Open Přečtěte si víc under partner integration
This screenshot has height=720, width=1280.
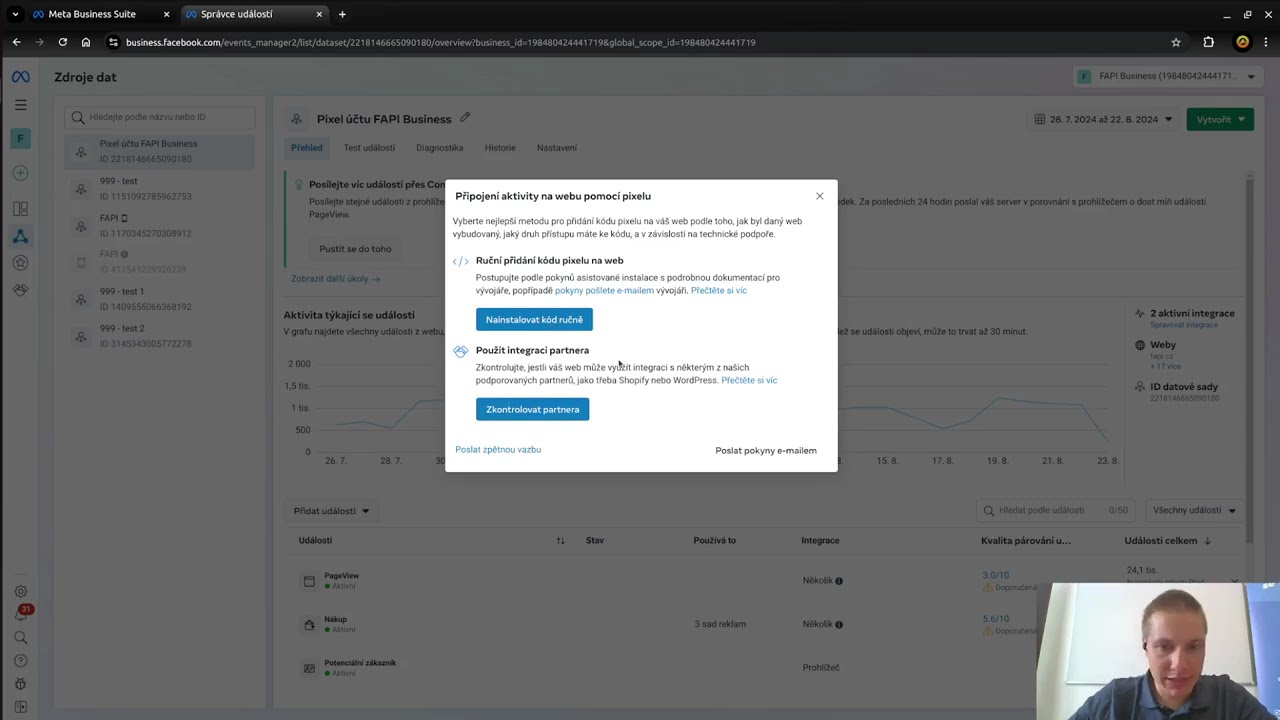click(x=749, y=381)
